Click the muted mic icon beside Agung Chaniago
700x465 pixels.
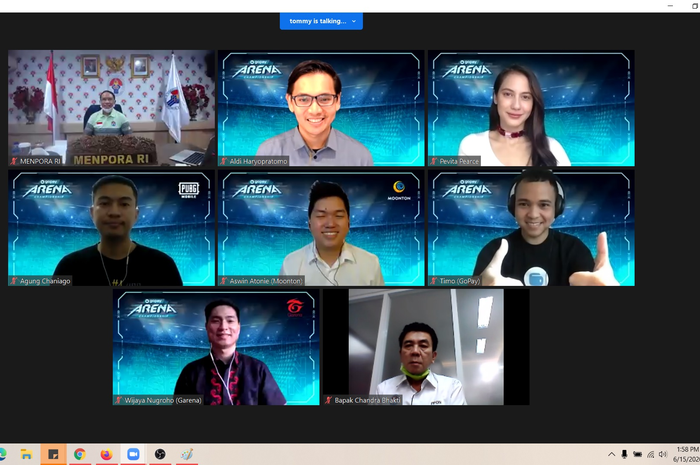pos(14,281)
